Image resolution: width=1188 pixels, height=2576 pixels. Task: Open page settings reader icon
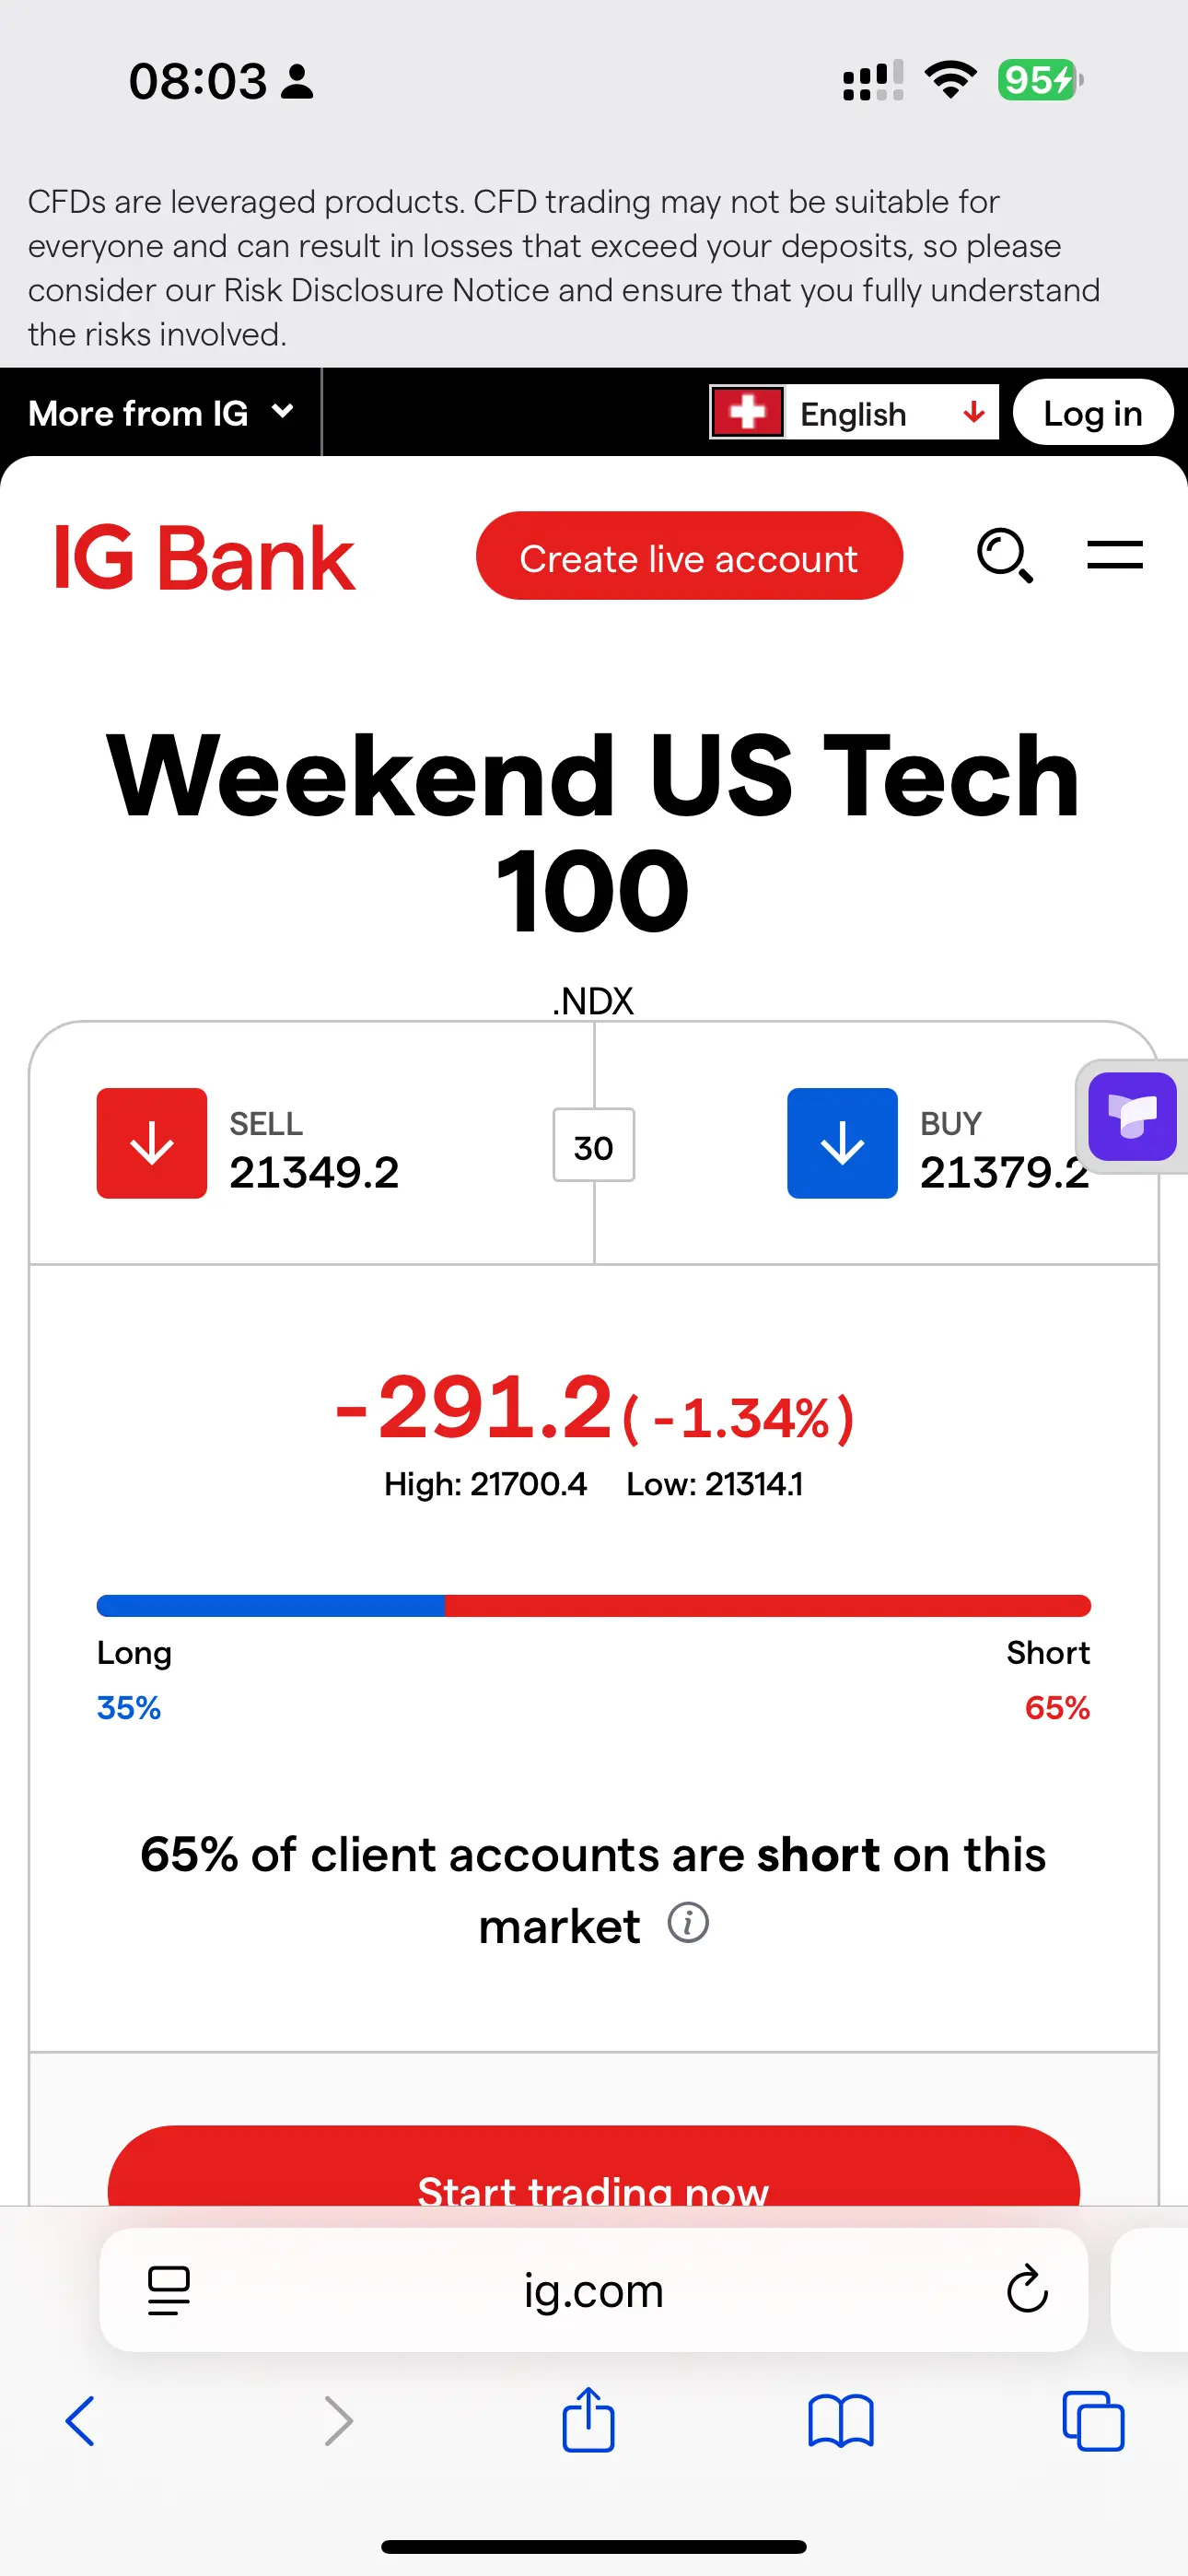point(169,2290)
